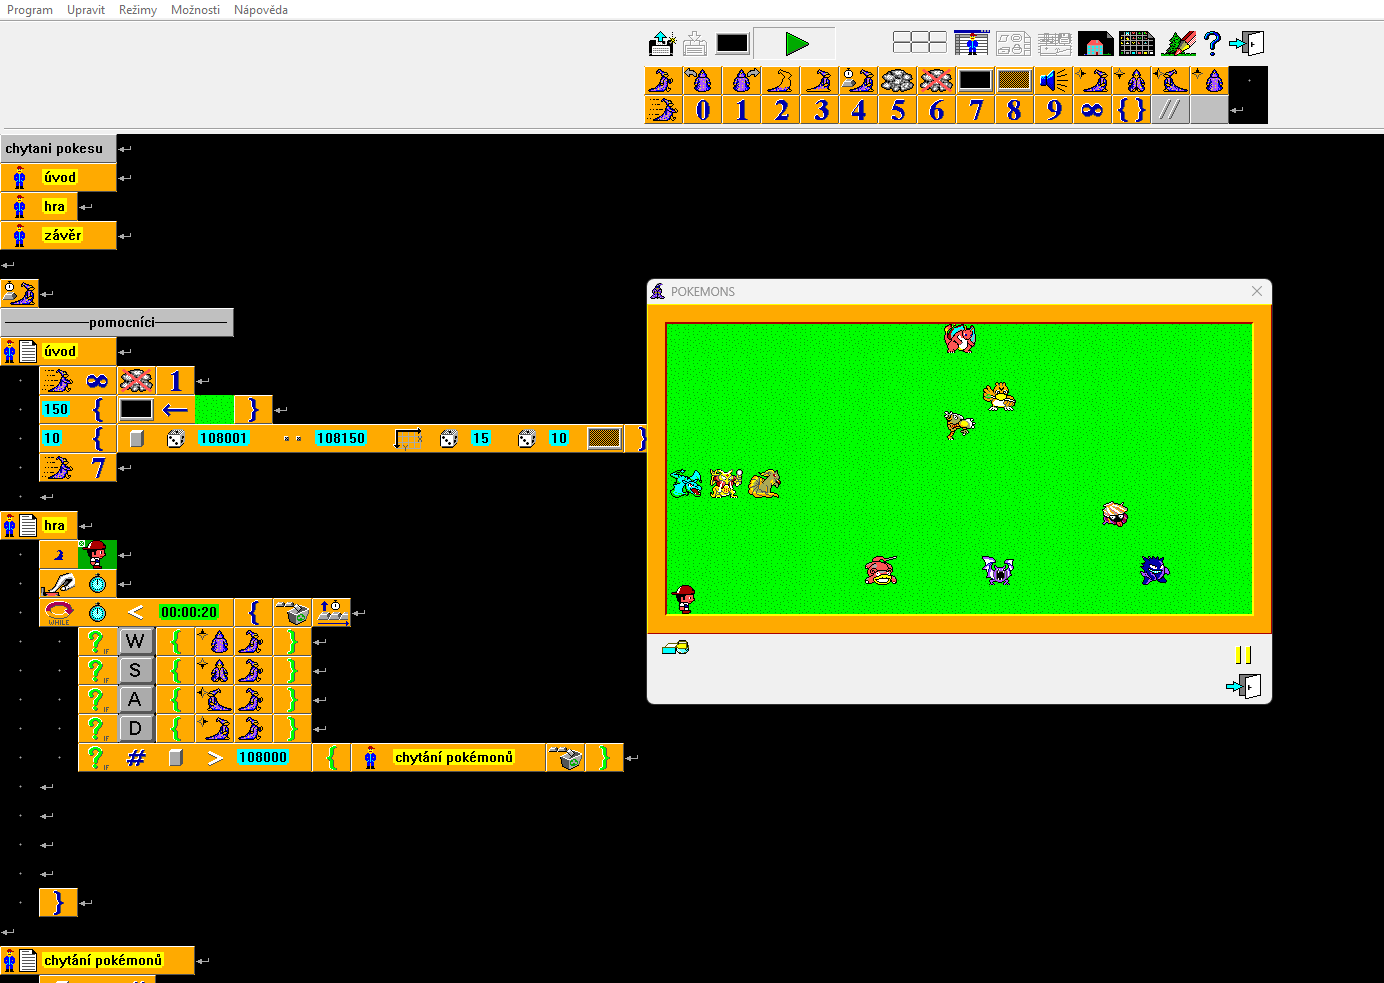Open the Program menu
The height and width of the screenshot is (983, 1384).
30,10
